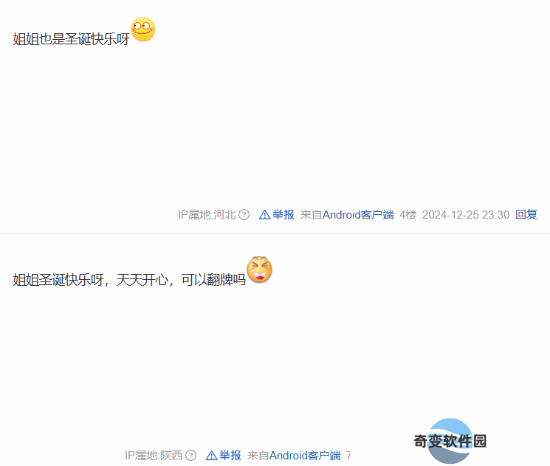Click the 奇变软件园 watermark logo
Image resolution: width=550 pixels, height=466 pixels.
click(x=450, y=441)
